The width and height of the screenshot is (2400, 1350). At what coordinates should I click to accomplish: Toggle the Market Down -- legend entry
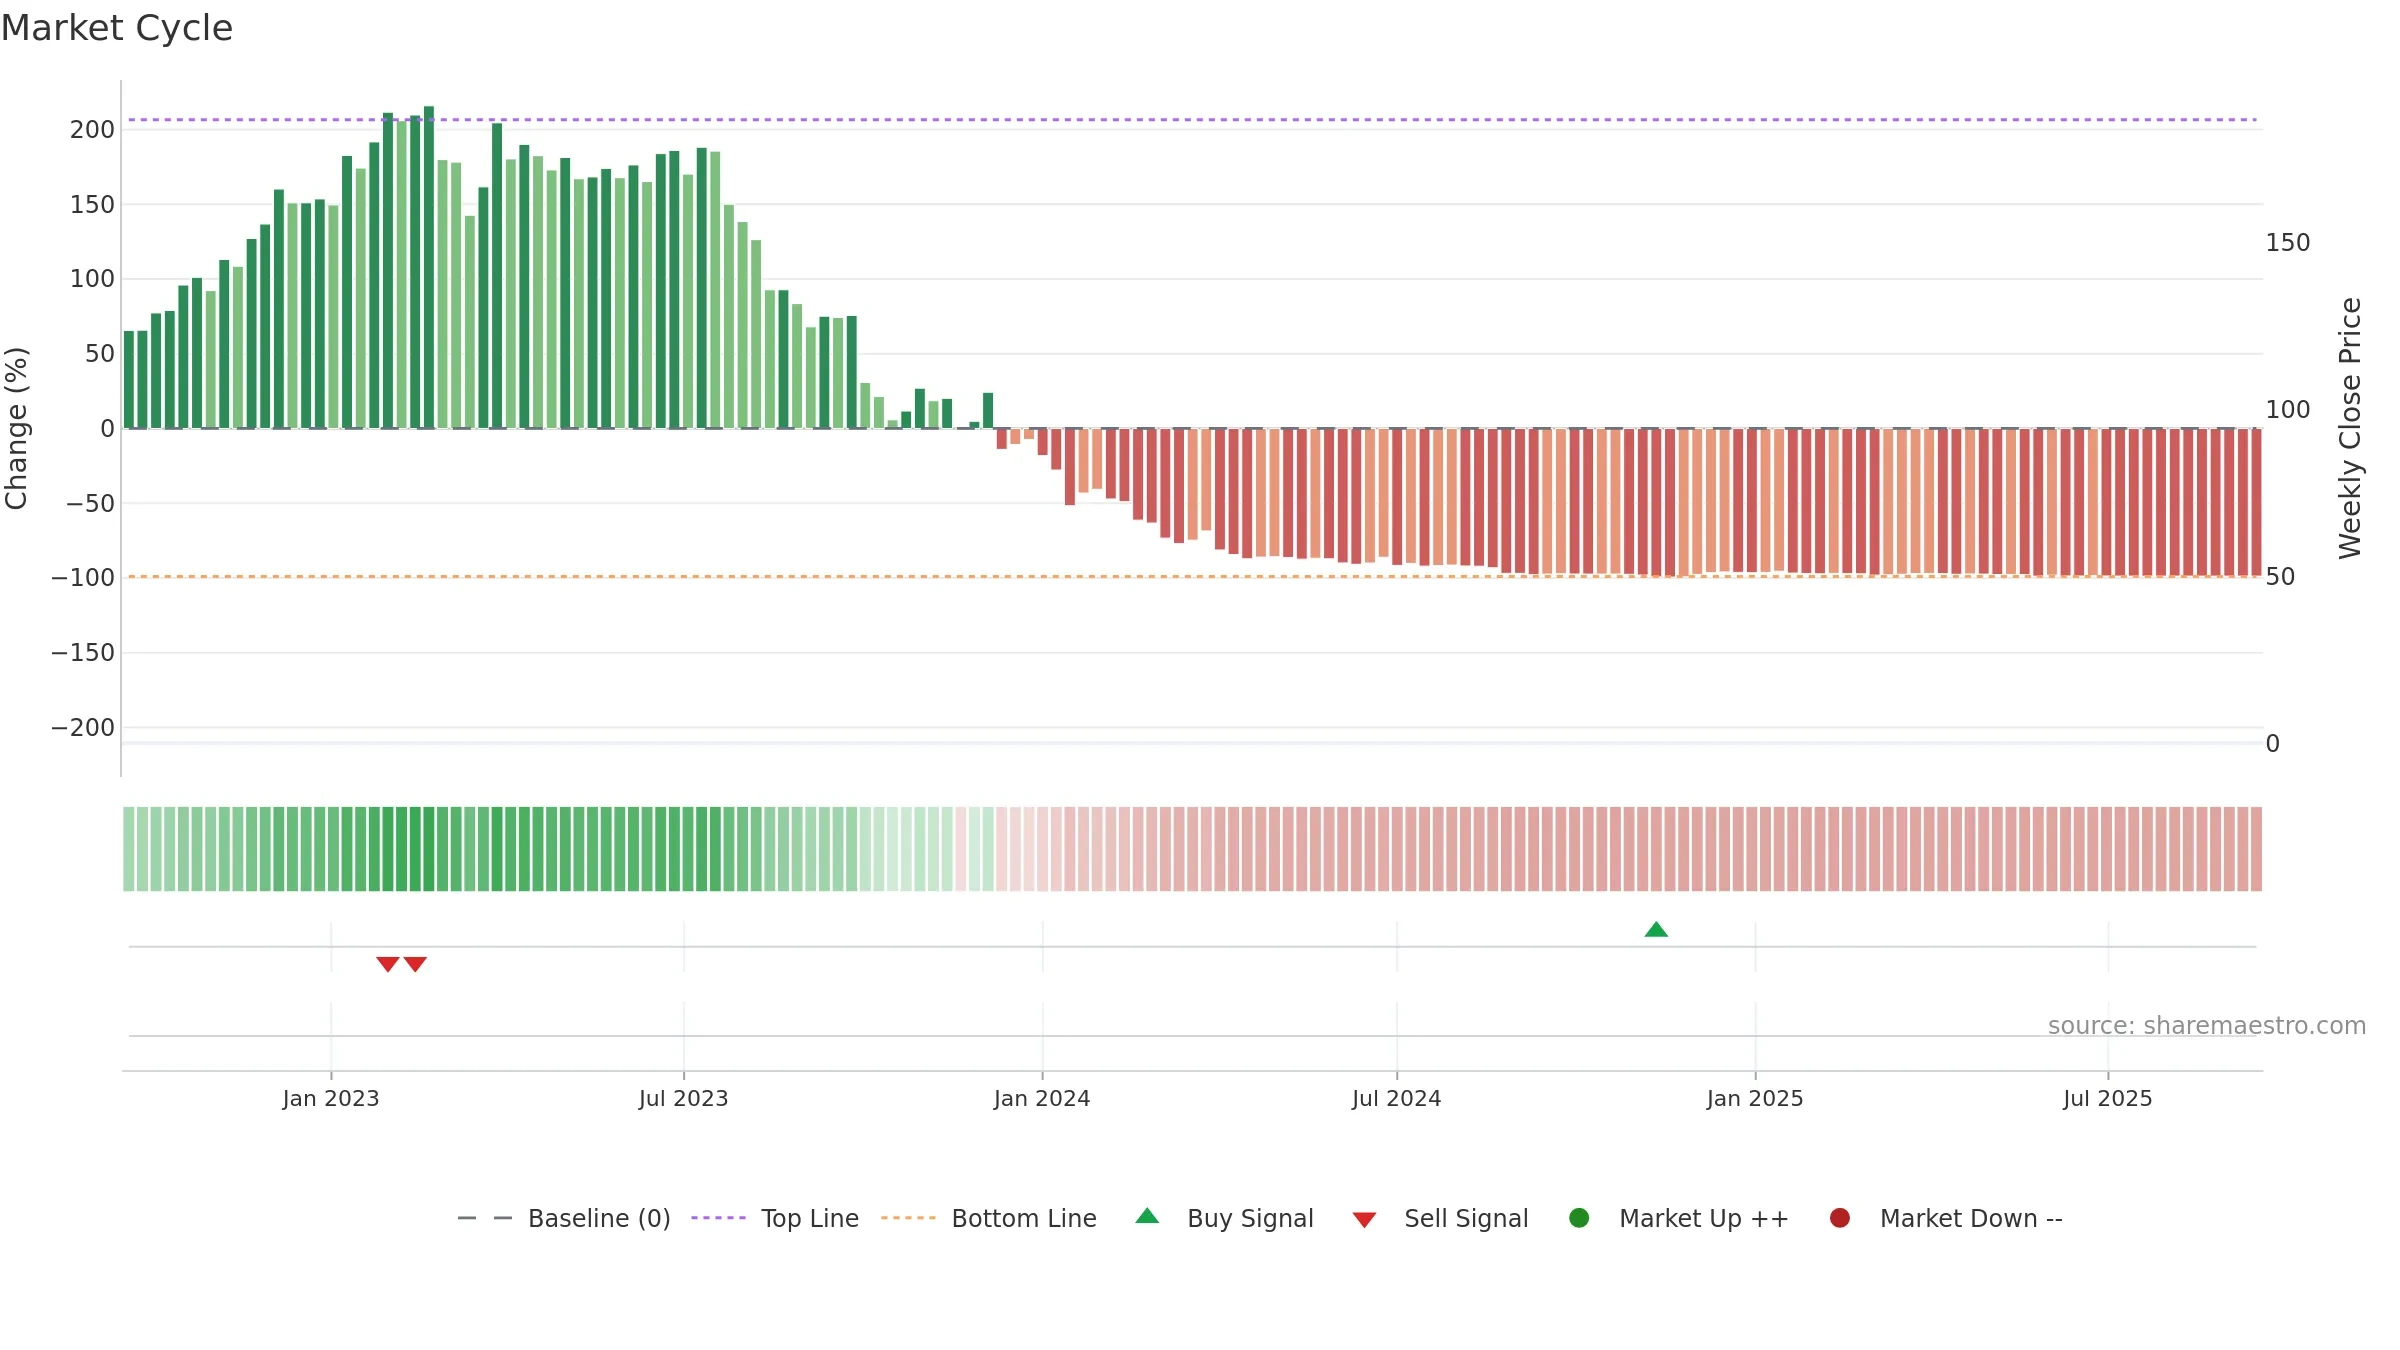(x=1945, y=1218)
